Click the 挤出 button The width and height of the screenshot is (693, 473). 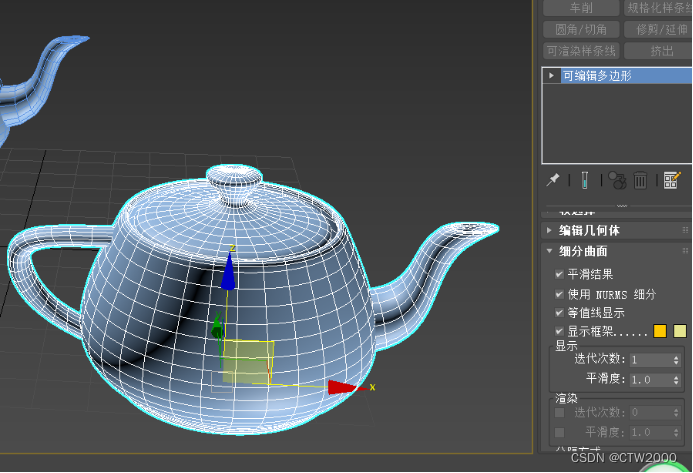pos(658,51)
